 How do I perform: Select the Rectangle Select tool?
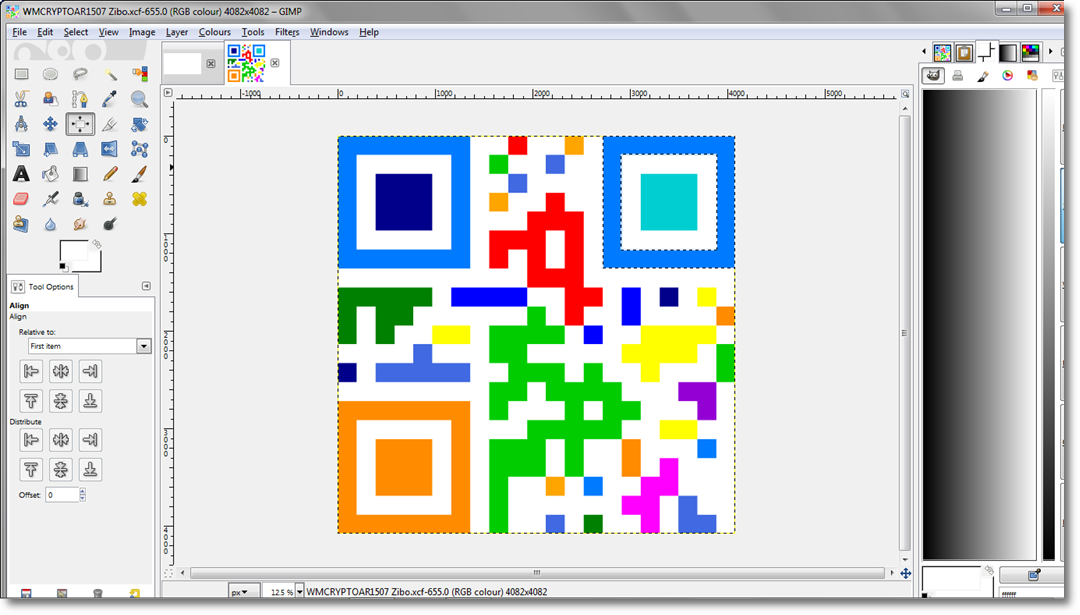click(x=21, y=74)
